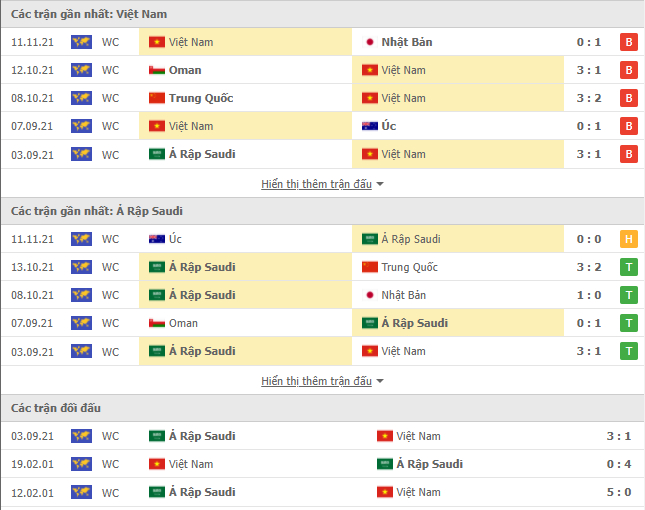Click the dropdown arrow beside the second Hiển thị thêm trận đấu
The image size is (645, 510).
click(x=380, y=381)
